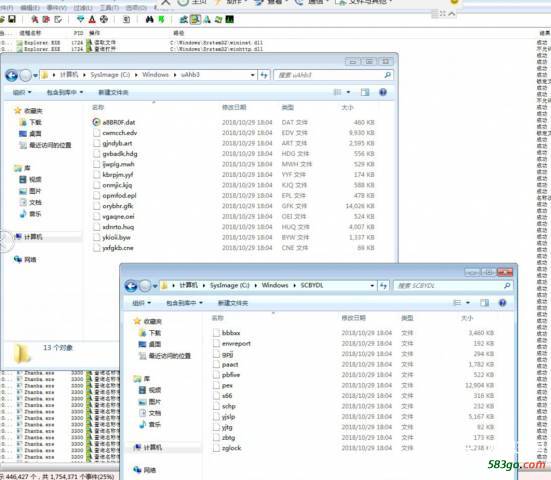Click refresh icon next to uAhb3 address bar

click(264, 75)
